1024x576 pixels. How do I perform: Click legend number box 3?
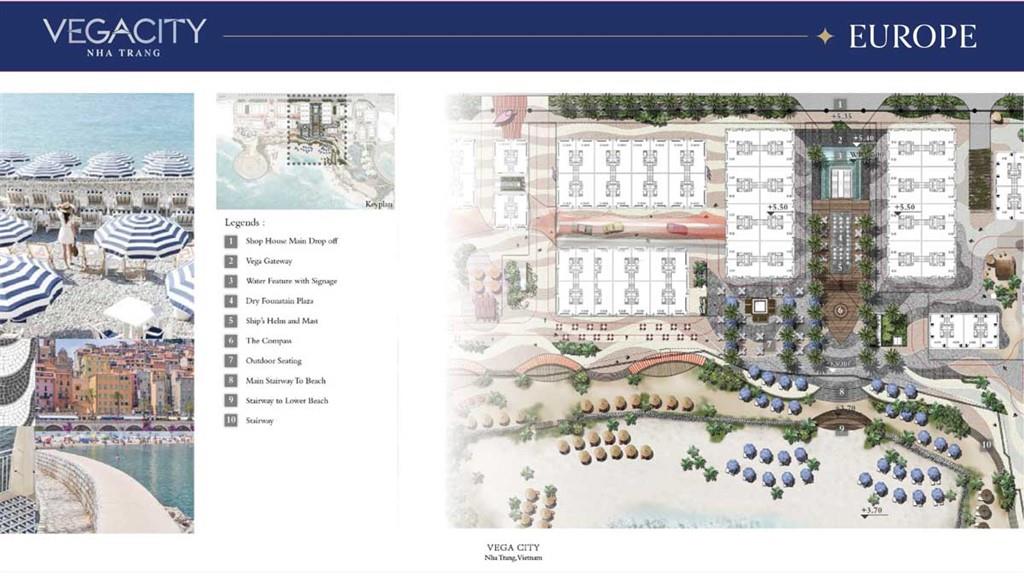tap(231, 281)
